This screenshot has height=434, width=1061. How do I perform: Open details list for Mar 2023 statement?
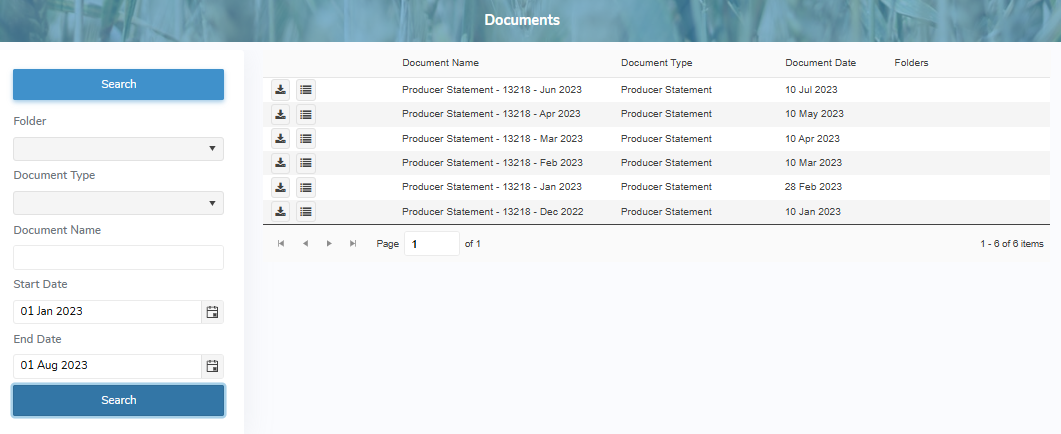tap(306, 139)
